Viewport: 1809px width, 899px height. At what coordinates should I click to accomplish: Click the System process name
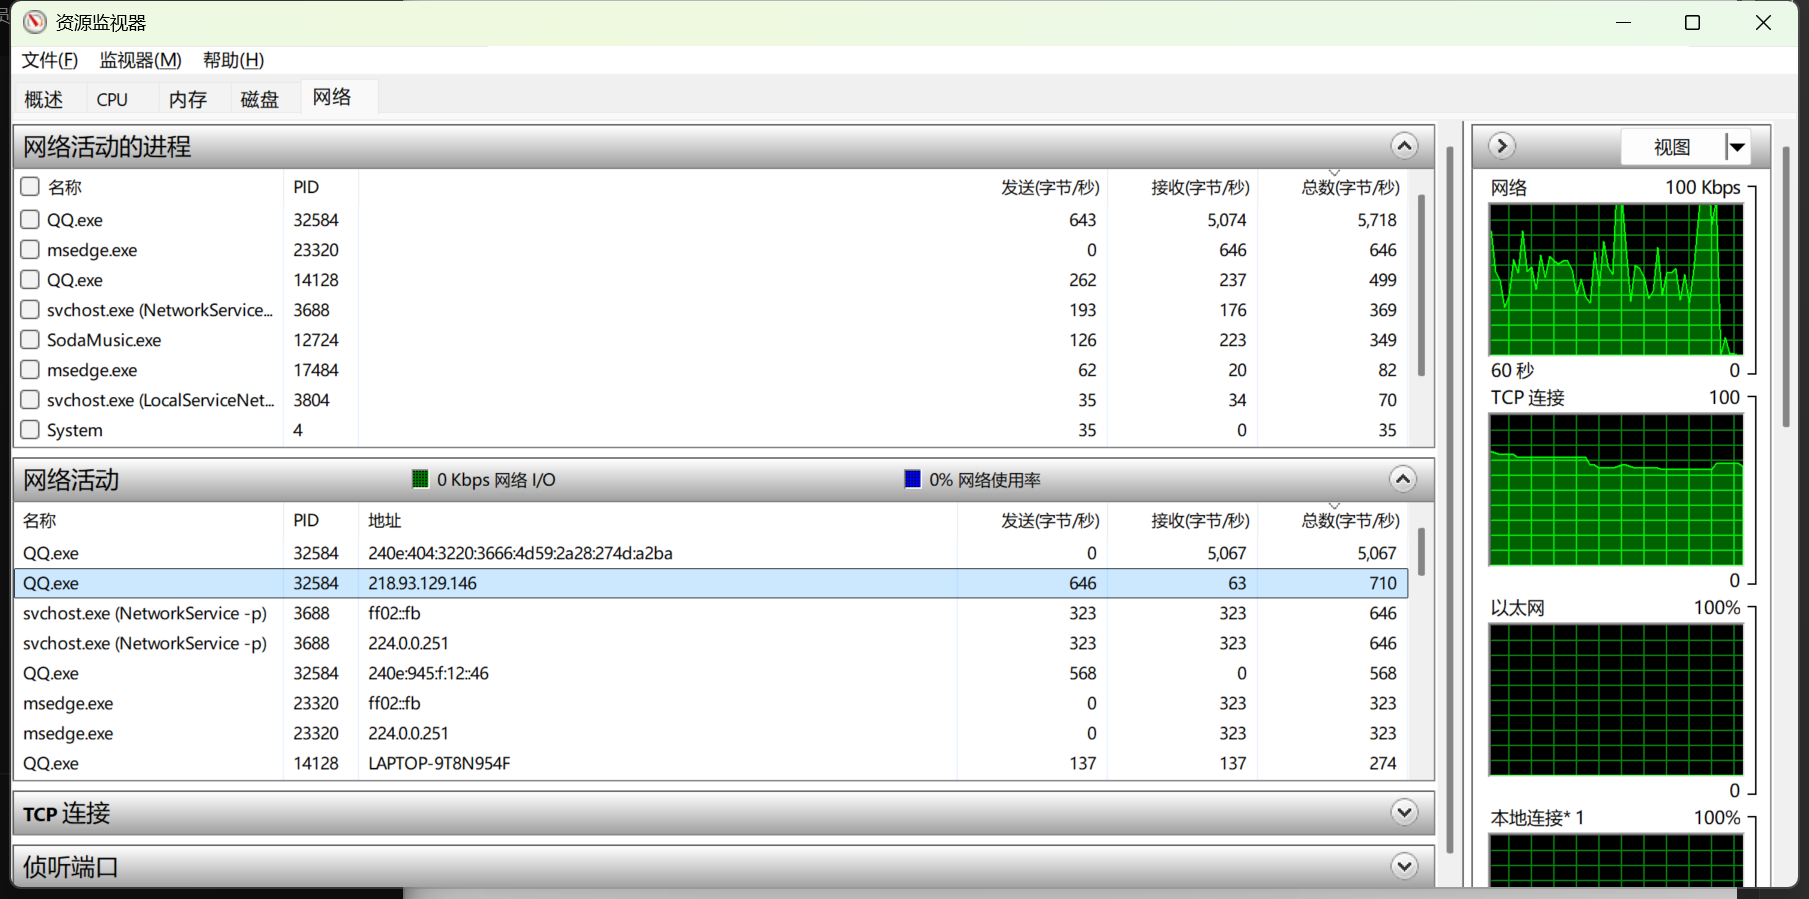pos(75,430)
